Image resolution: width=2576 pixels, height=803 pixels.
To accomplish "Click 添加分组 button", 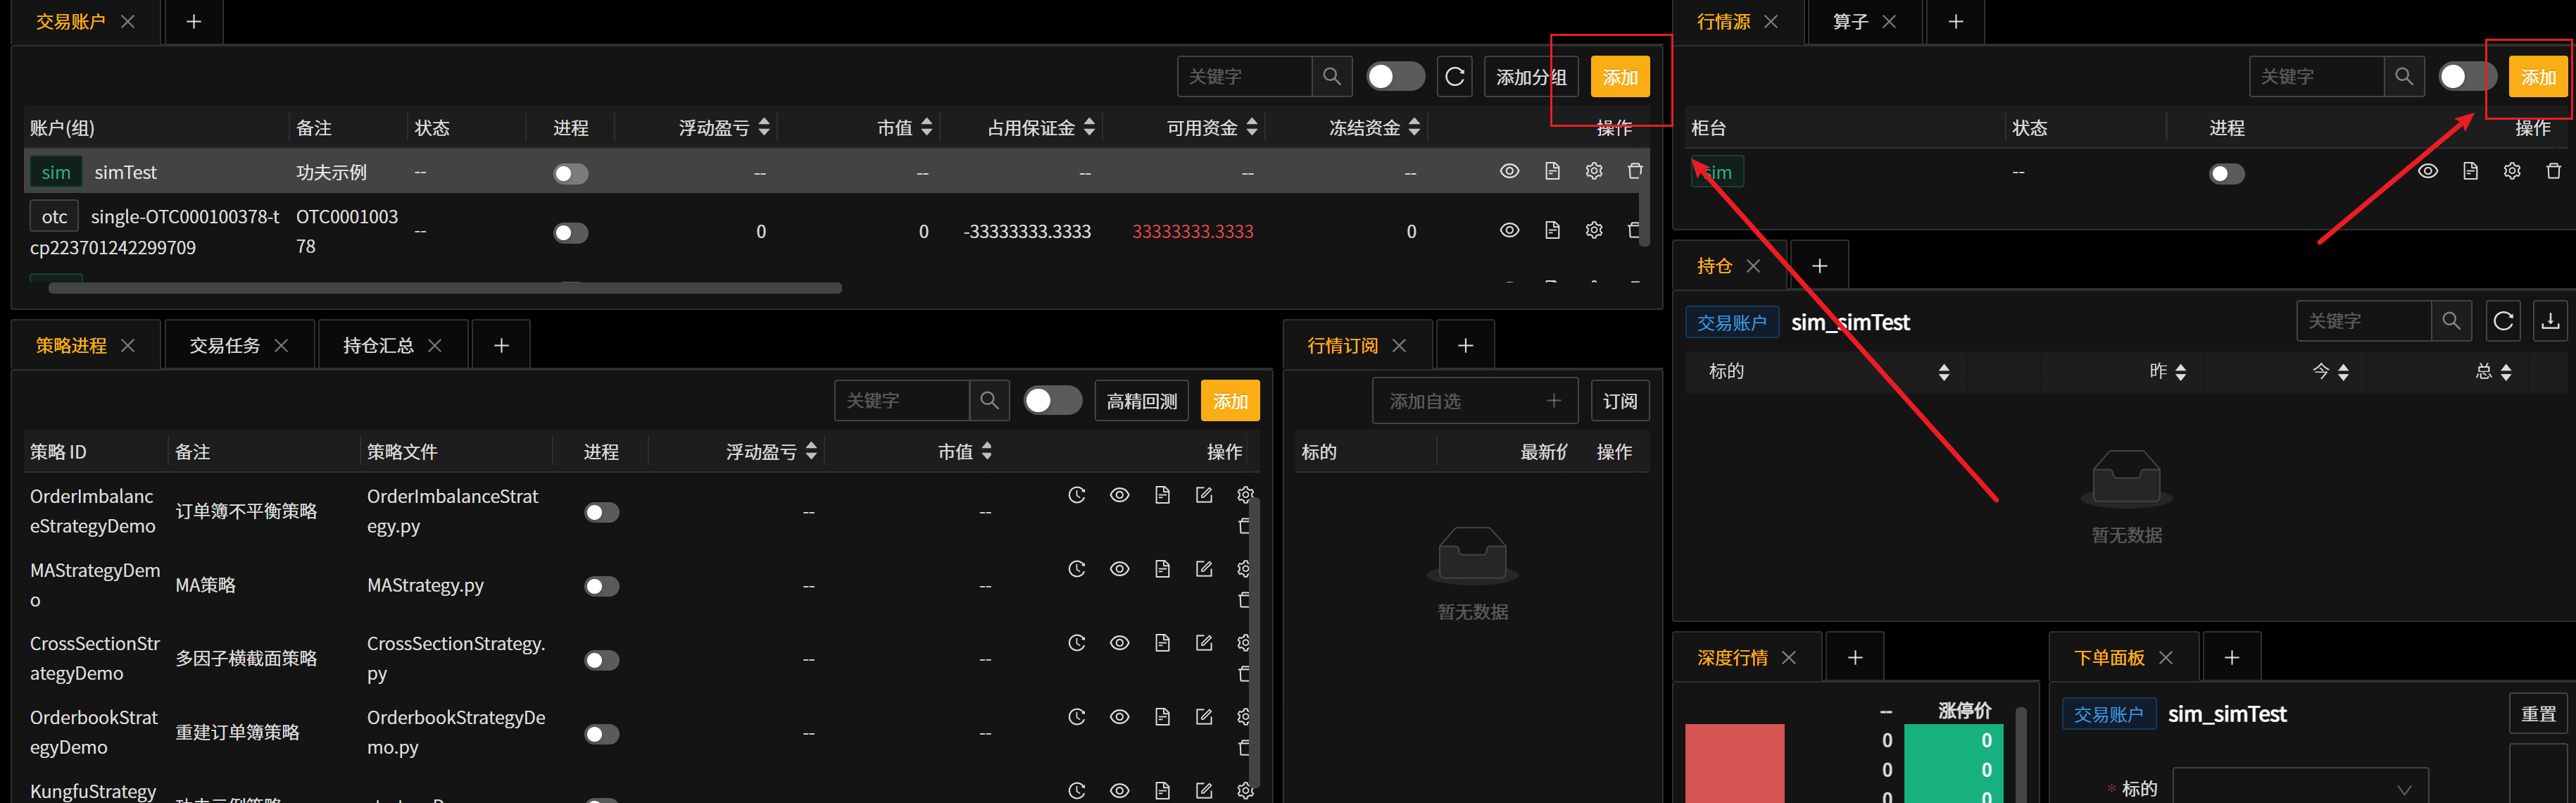I will [x=1530, y=77].
